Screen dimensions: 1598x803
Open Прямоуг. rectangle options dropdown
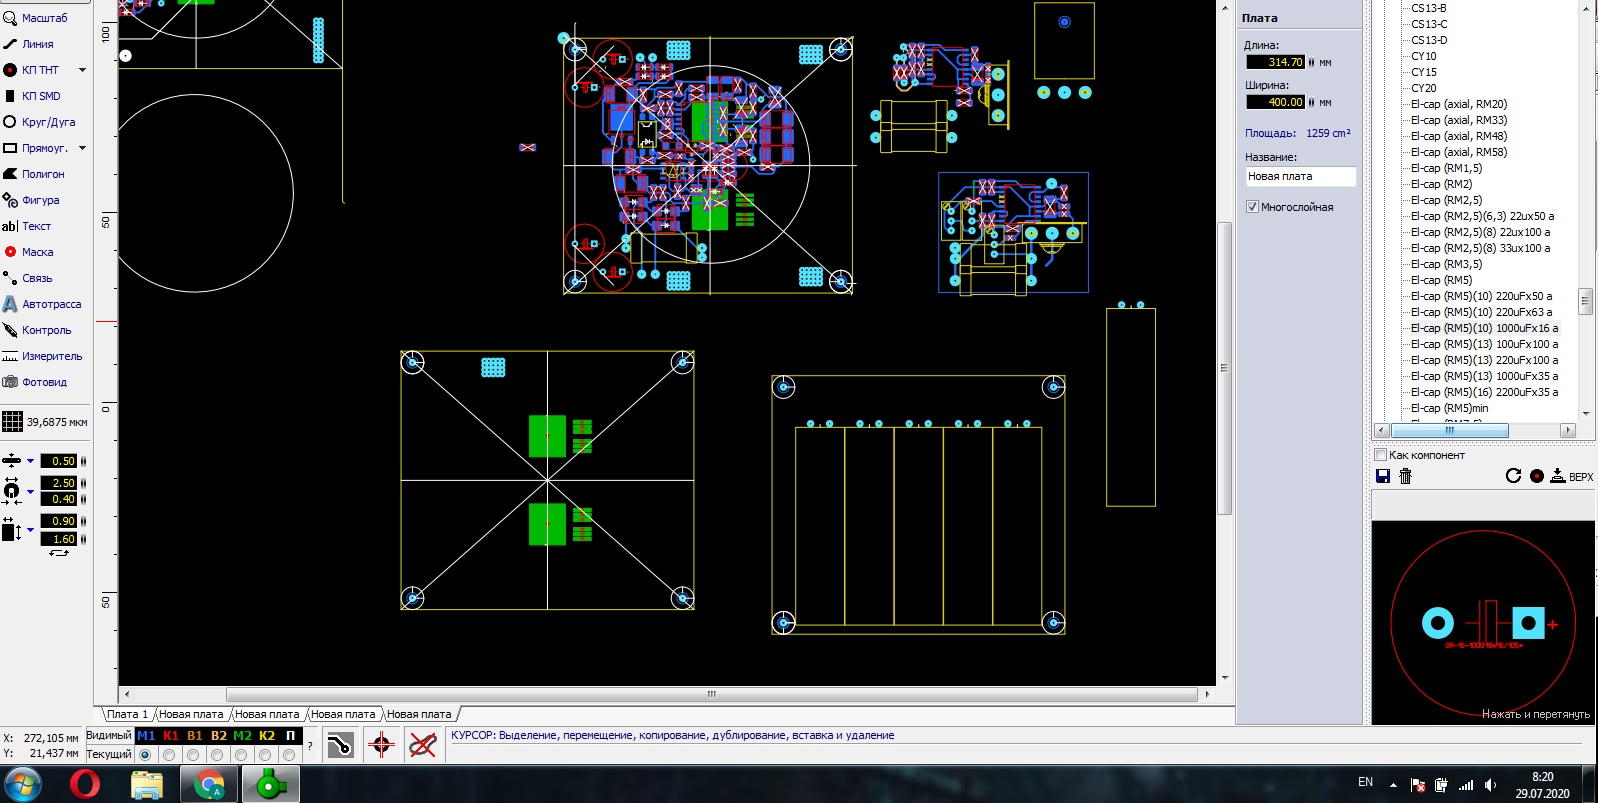(82, 148)
